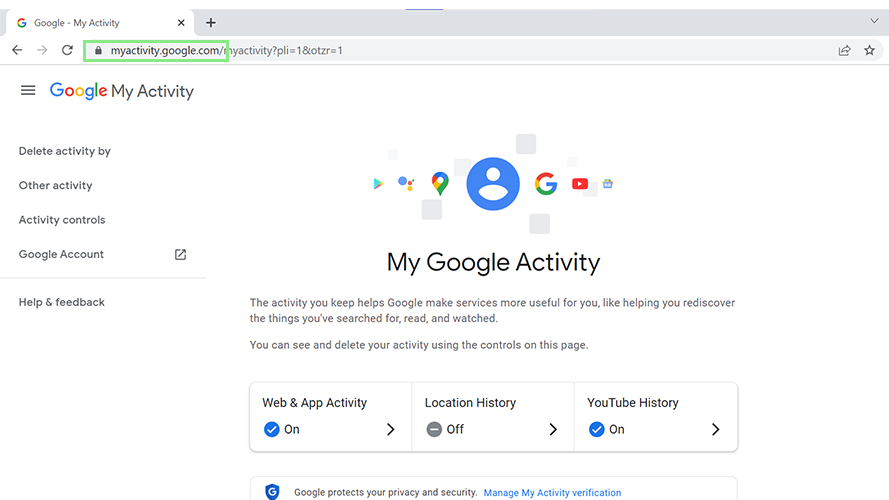889x500 pixels.
Task: Open Google Account in sidebar
Action: coord(61,255)
